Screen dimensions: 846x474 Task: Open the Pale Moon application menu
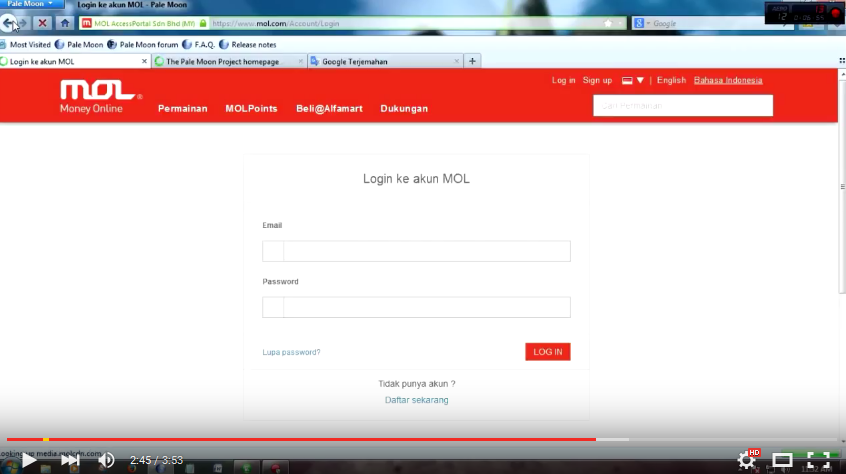click(31, 4)
